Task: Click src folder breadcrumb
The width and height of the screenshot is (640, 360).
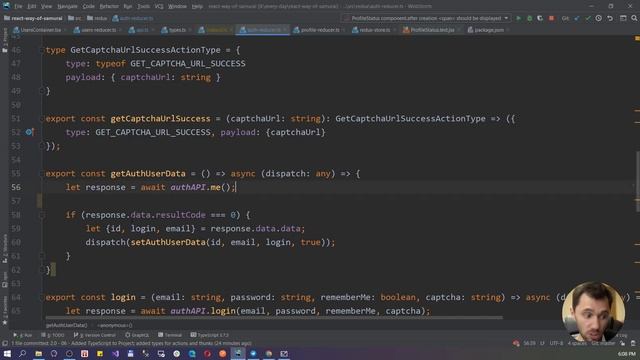Action: (75, 18)
